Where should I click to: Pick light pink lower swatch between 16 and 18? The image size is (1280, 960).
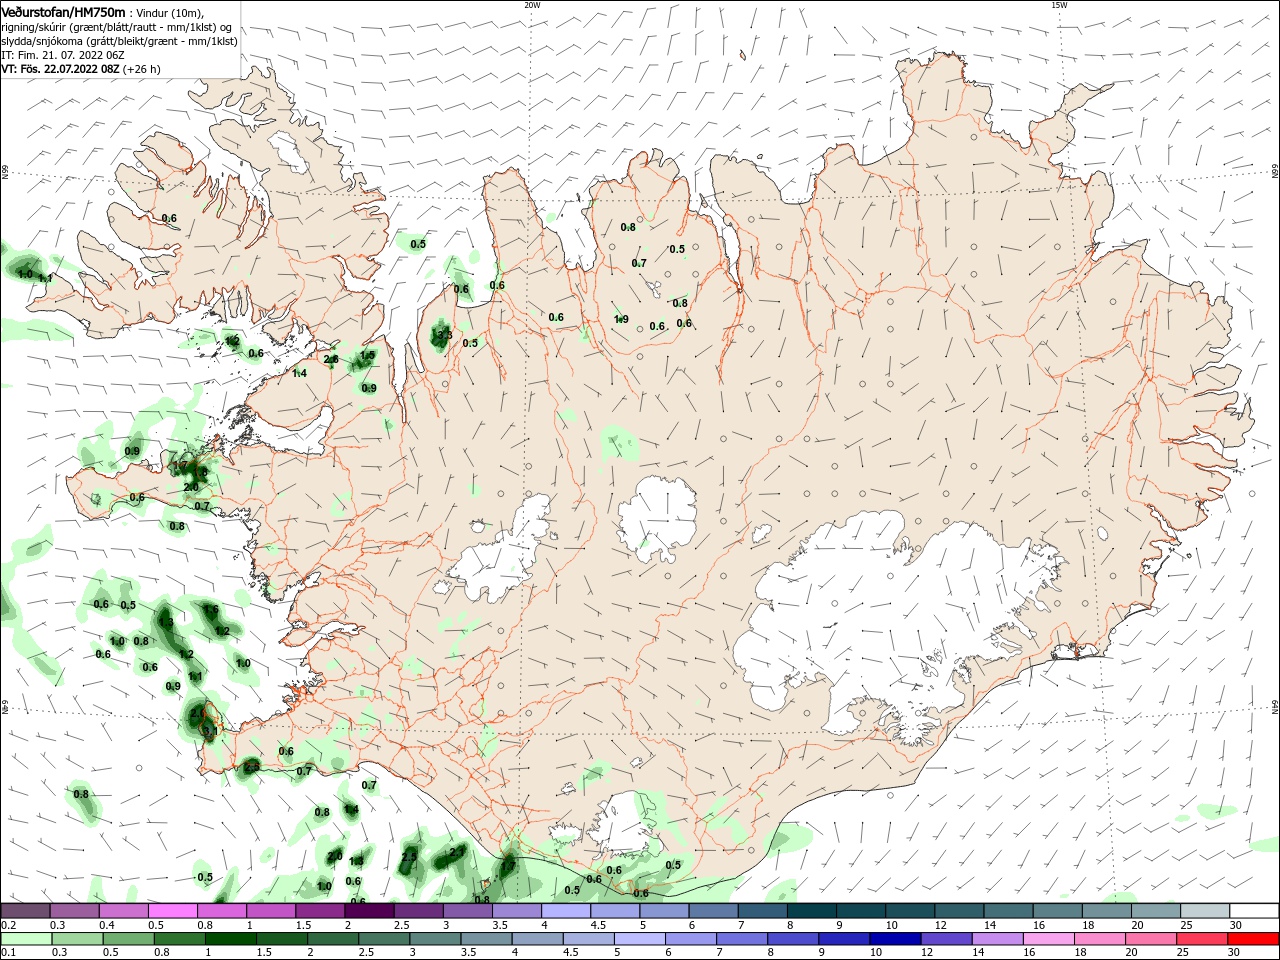(x=1048, y=939)
